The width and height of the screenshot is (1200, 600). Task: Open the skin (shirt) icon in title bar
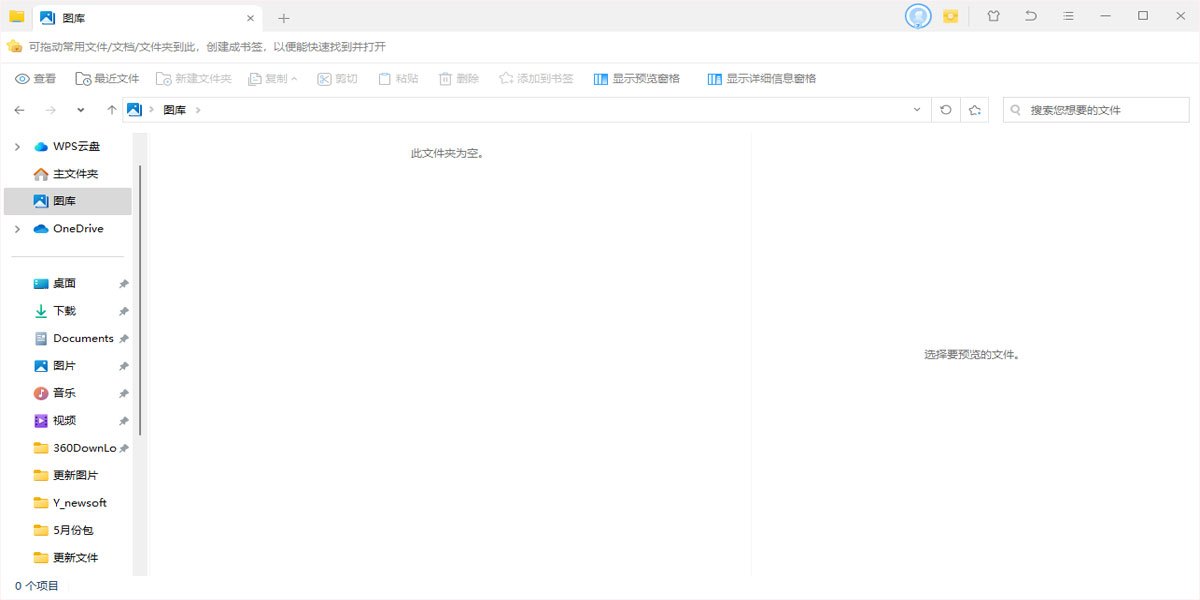tap(993, 16)
